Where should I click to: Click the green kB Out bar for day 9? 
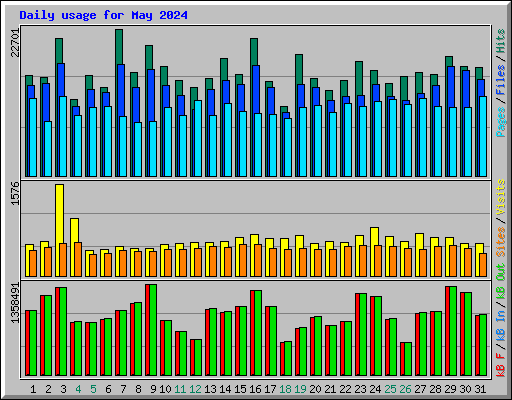(x=153, y=330)
